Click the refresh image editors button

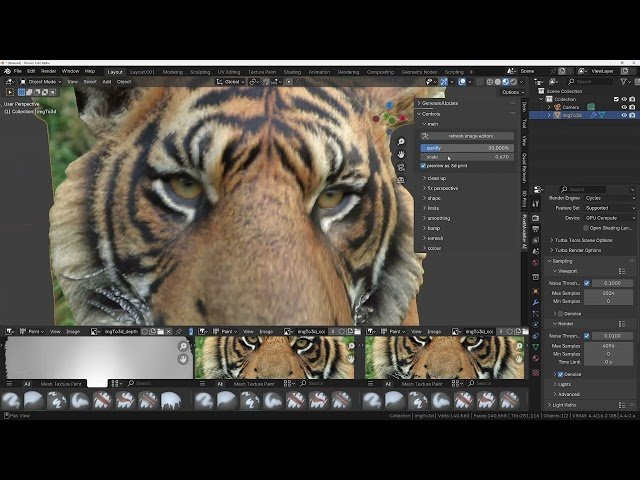(x=467, y=136)
